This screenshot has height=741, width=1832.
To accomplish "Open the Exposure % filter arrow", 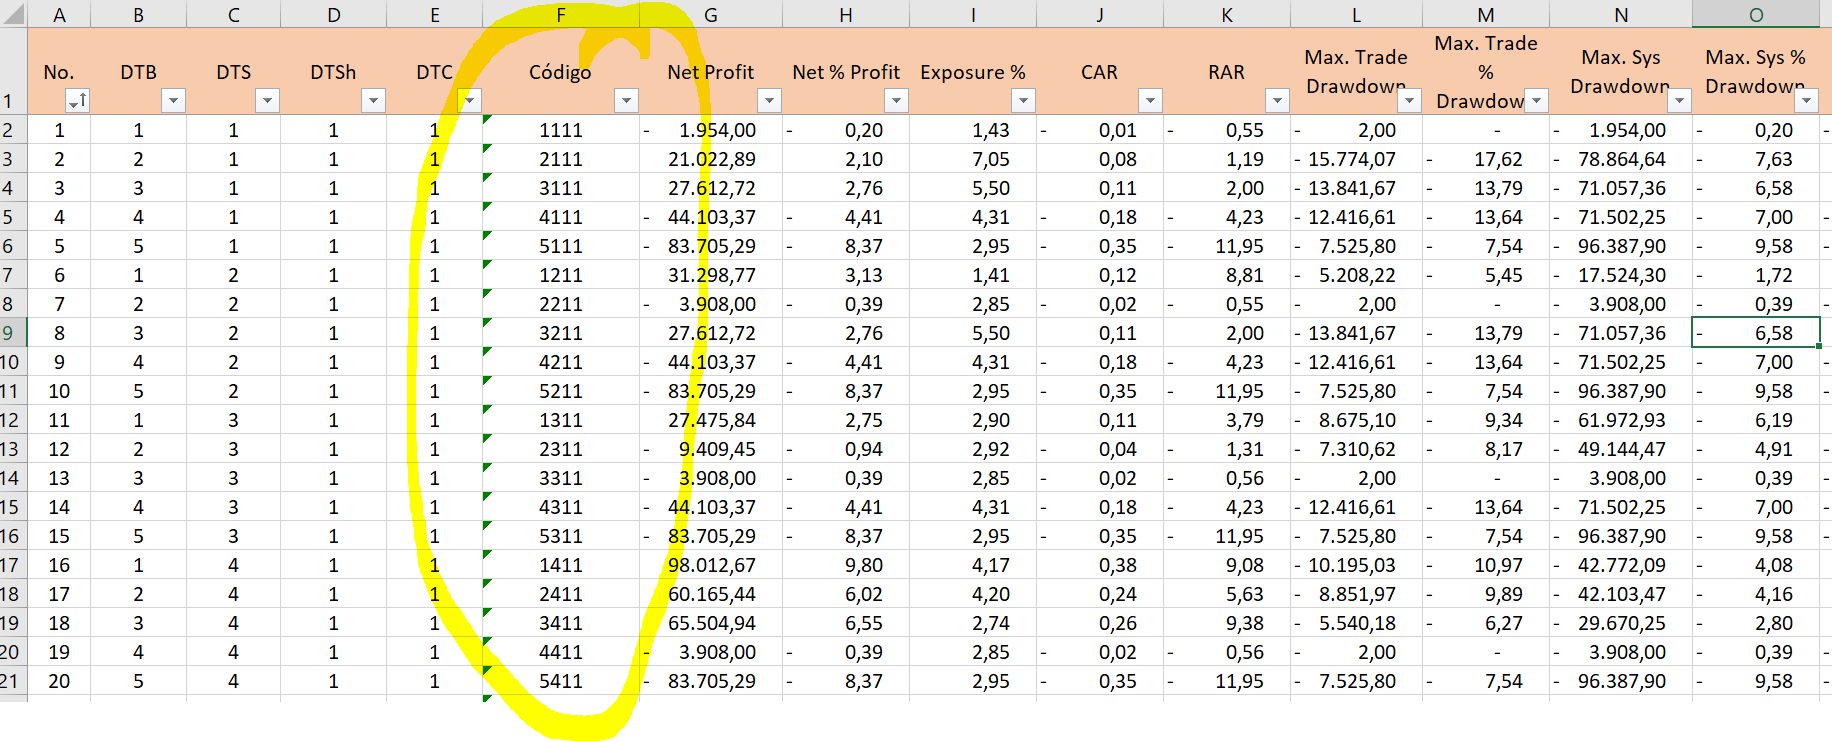I will (1023, 101).
